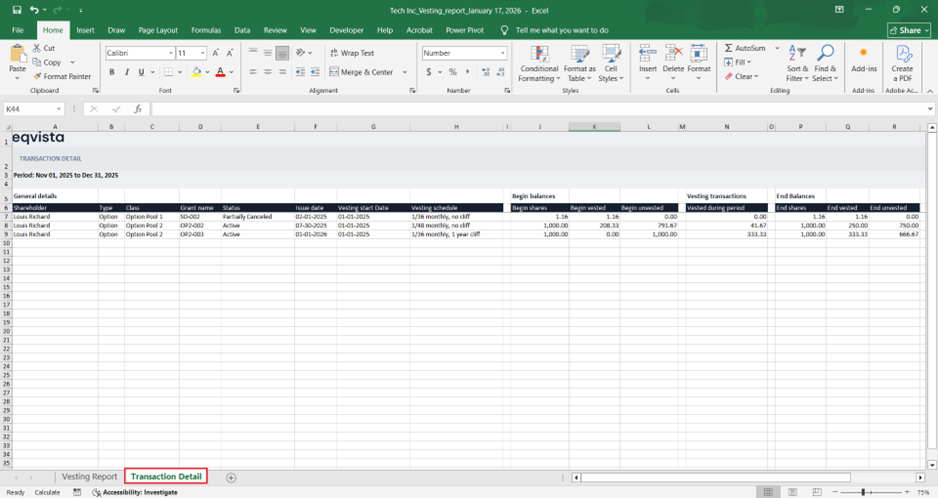Toggle bold formatting
The image size is (938, 498).
tap(112, 72)
